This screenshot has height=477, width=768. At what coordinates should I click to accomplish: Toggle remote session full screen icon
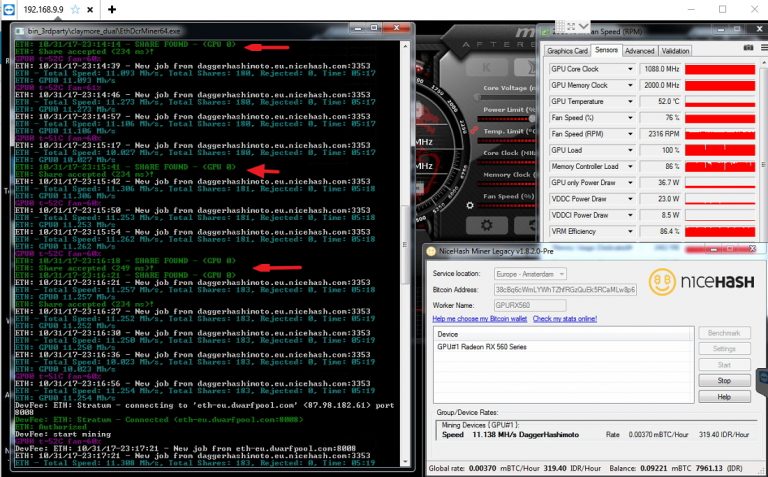pos(571,26)
